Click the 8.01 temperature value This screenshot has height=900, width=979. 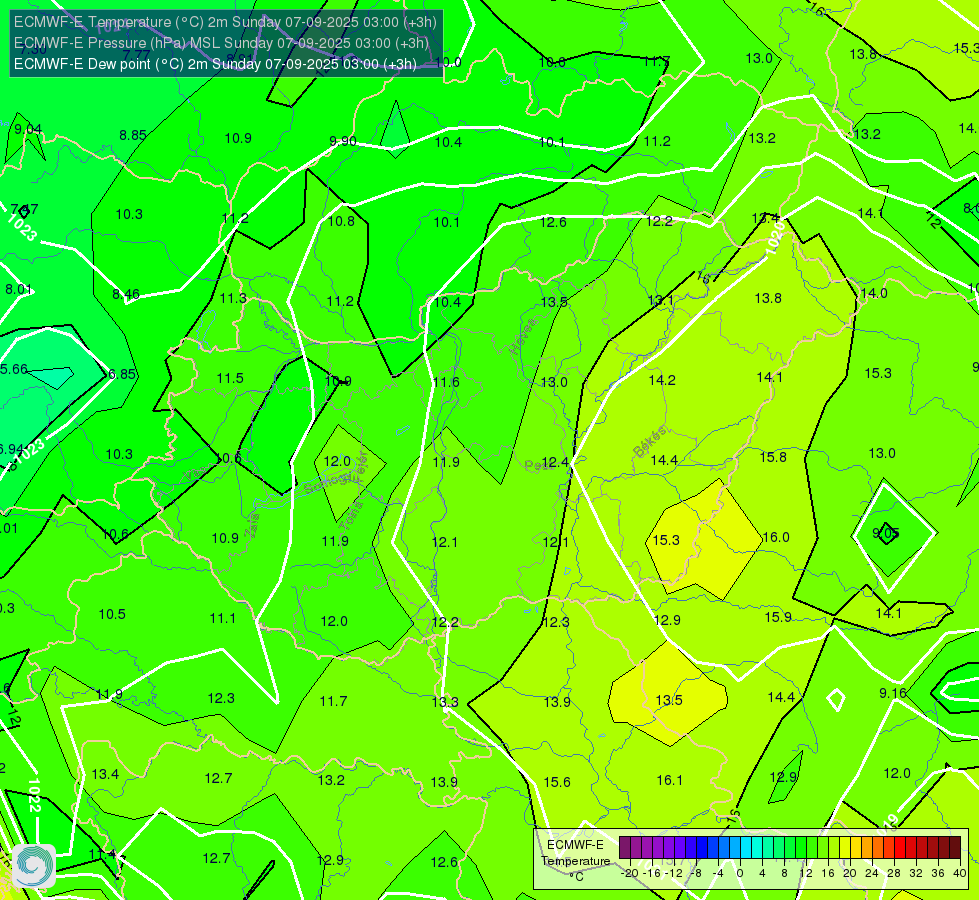[18, 289]
